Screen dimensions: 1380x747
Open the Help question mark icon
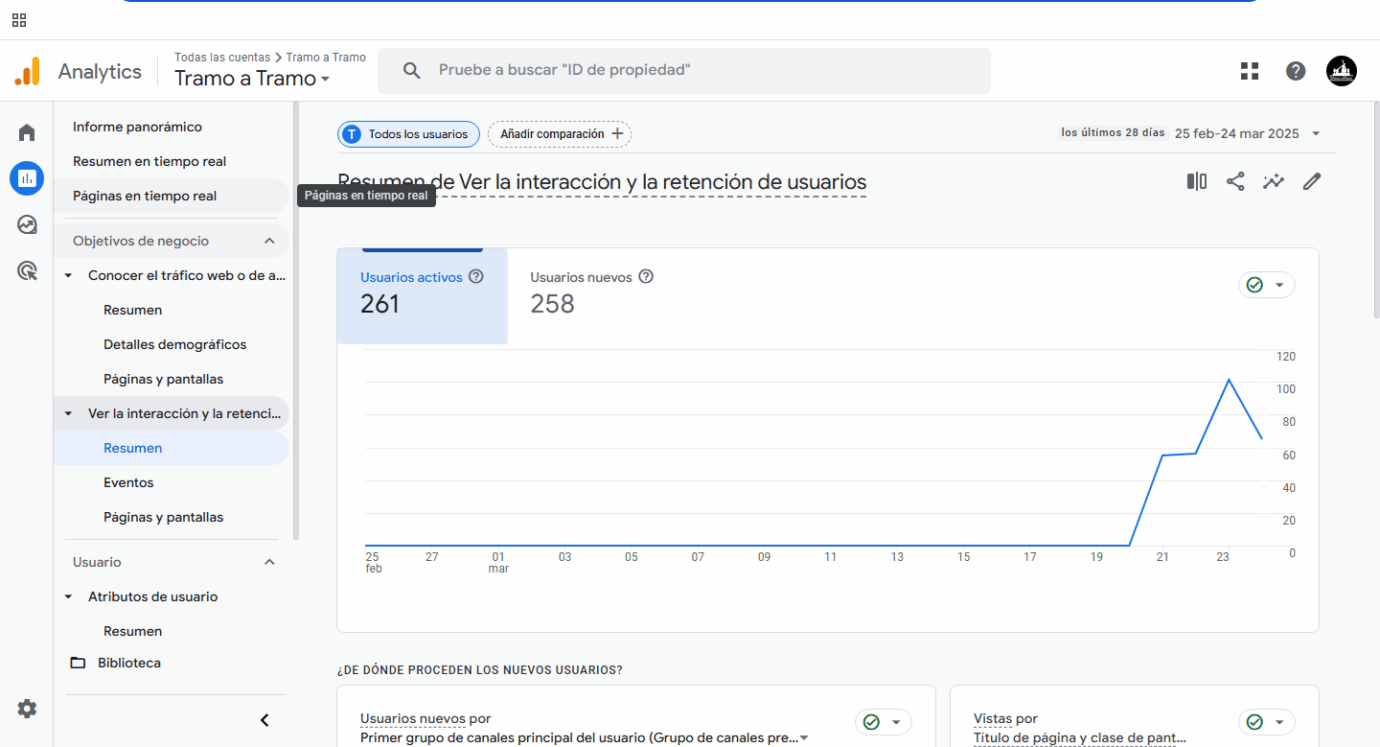(x=1295, y=71)
